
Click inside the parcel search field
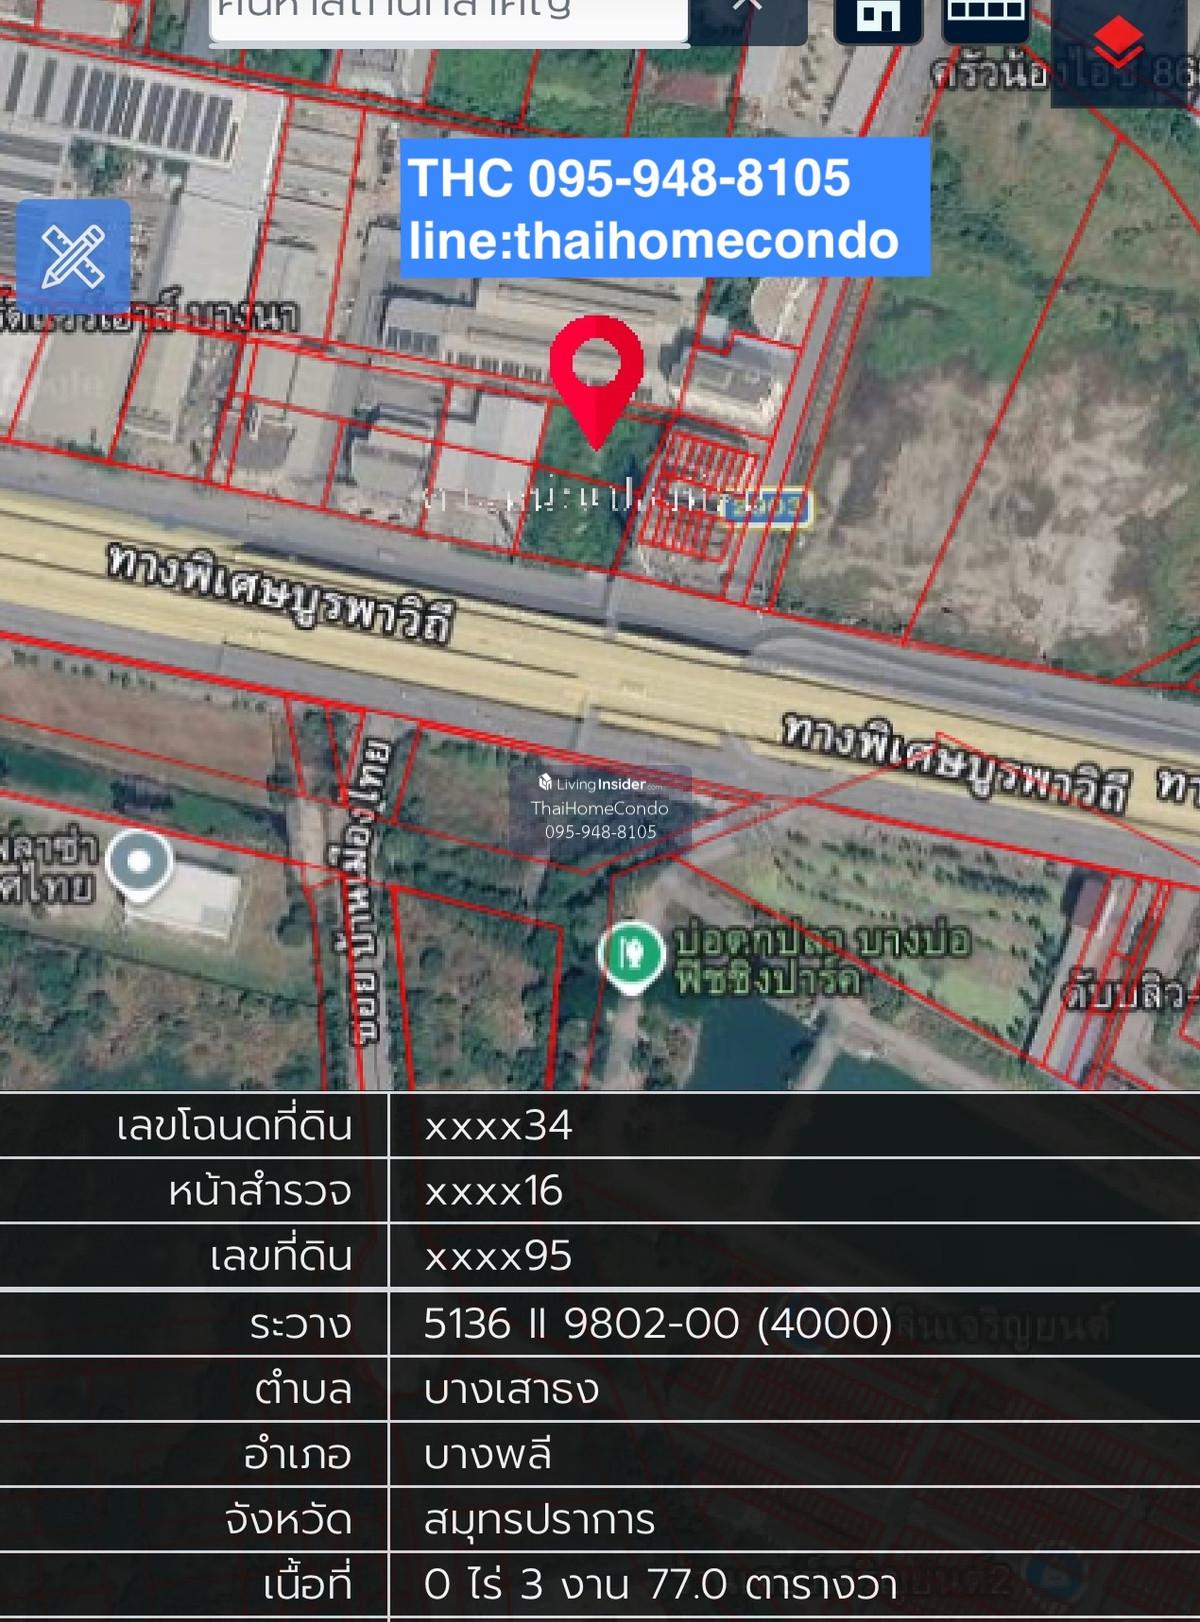[448, 16]
